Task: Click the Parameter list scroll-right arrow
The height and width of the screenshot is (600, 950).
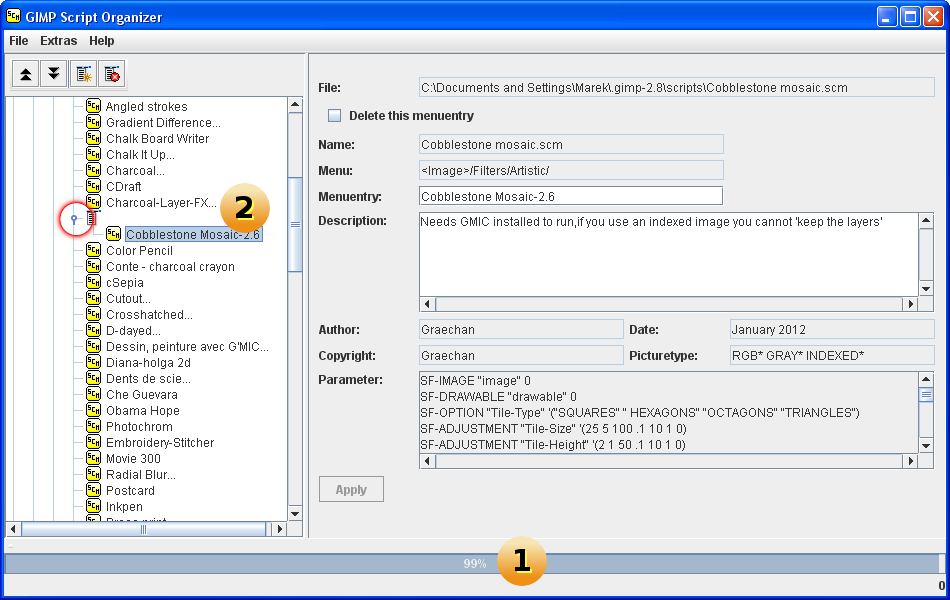Action: coord(909,461)
